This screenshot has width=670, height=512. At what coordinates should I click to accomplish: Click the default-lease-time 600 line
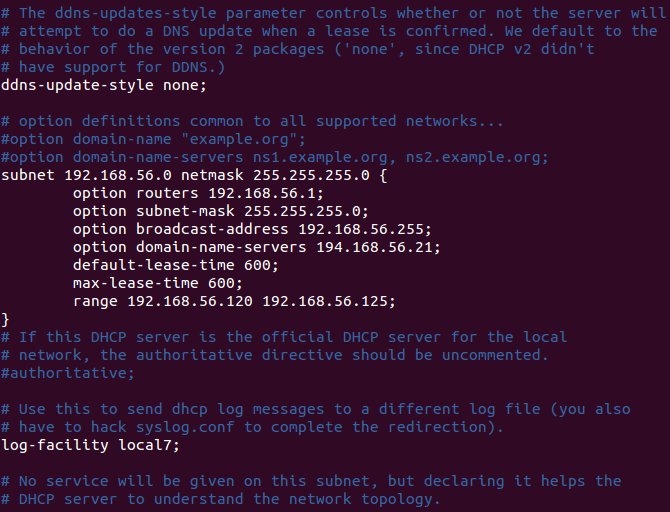pyautogui.click(x=176, y=265)
